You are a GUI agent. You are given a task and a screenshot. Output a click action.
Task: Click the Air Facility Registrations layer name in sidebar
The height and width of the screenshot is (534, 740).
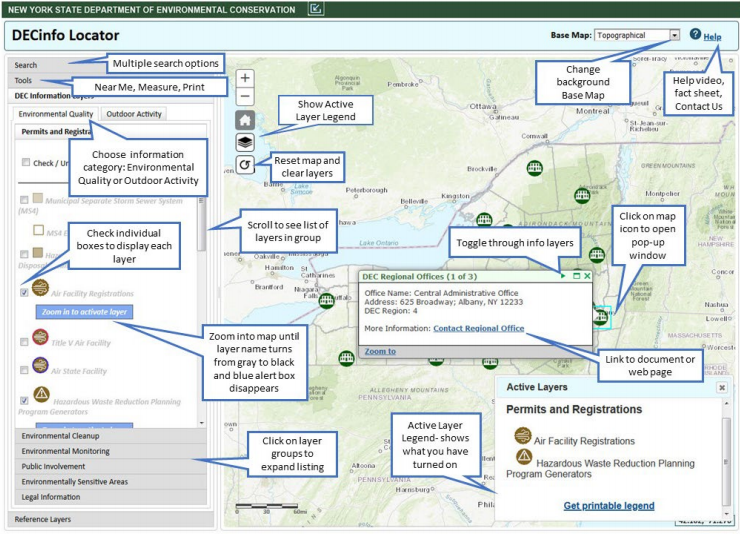[92, 293]
